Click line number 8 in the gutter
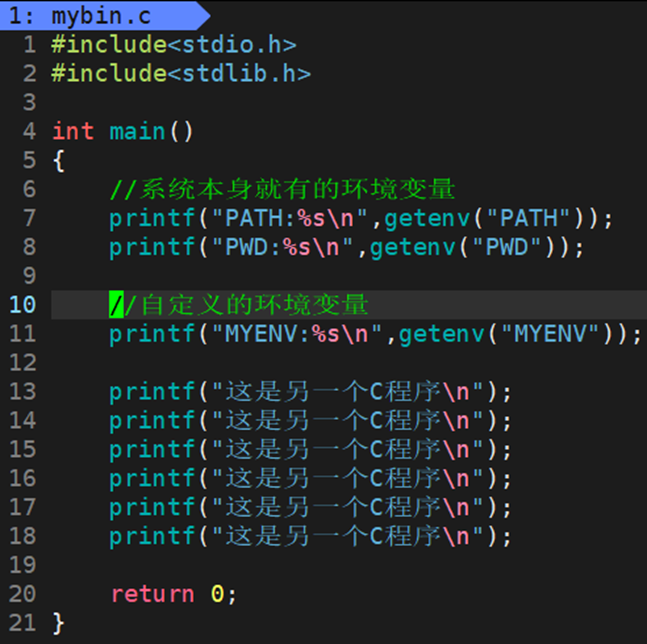This screenshot has width=647, height=644. pyautogui.click(x=30, y=247)
